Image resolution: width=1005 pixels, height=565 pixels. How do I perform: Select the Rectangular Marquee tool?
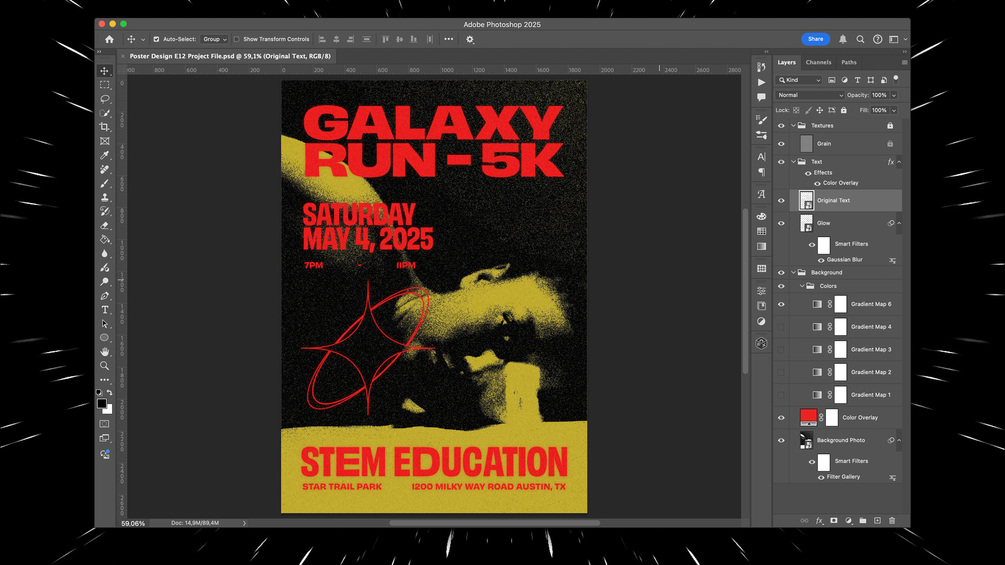pos(104,85)
